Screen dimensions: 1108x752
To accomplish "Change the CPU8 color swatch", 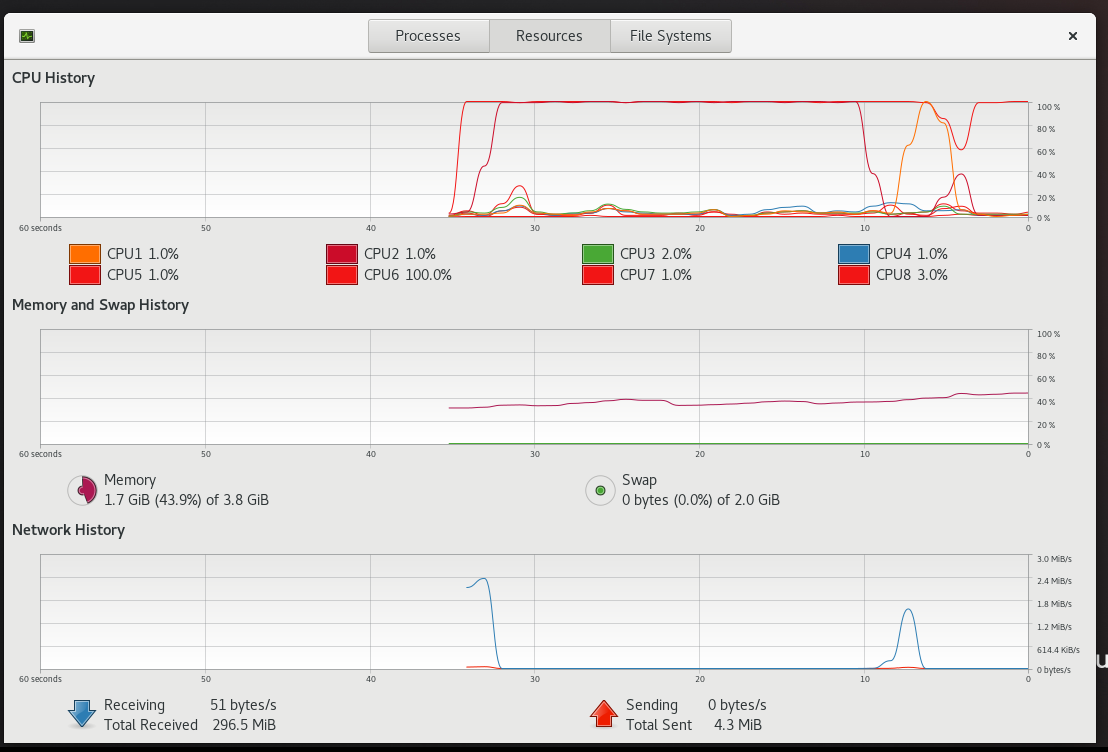I will point(854,275).
